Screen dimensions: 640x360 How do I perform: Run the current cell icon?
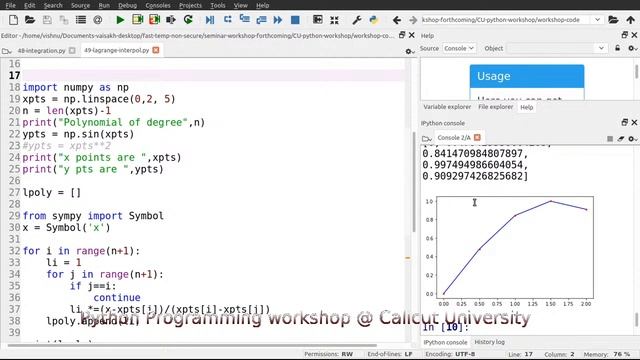[x=137, y=20]
